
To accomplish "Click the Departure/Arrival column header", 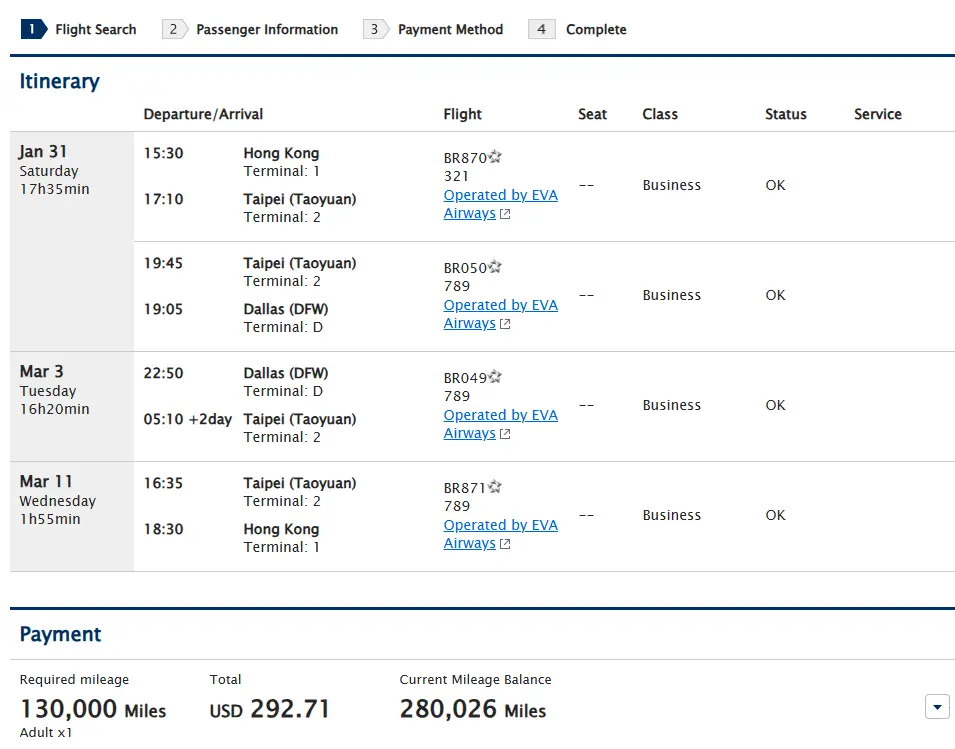I will (203, 114).
